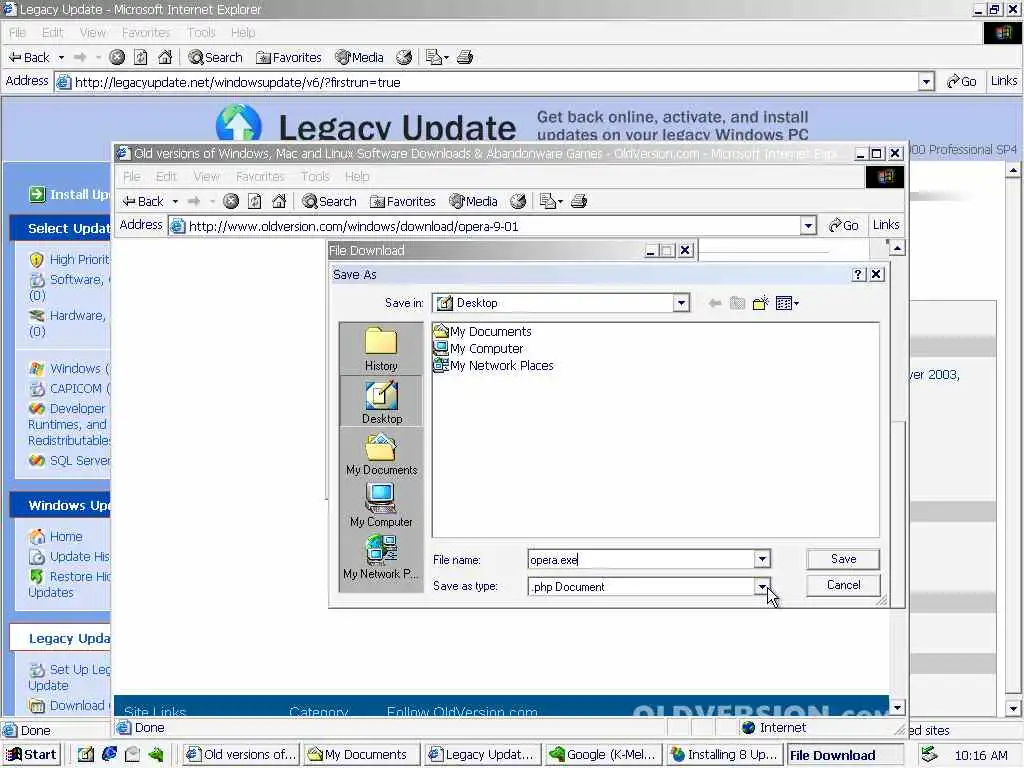Select My Network Places in file list

tap(494, 365)
